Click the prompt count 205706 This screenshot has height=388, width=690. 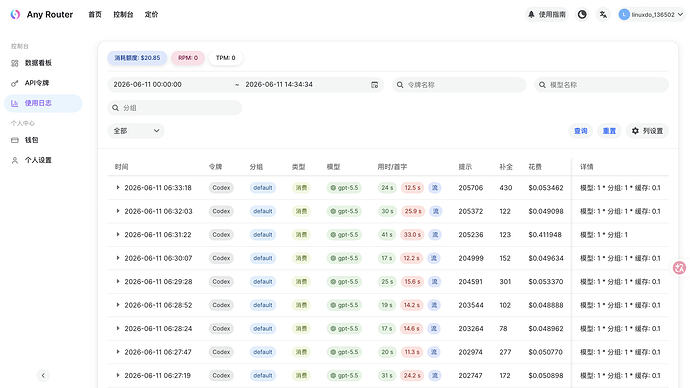click(470, 188)
